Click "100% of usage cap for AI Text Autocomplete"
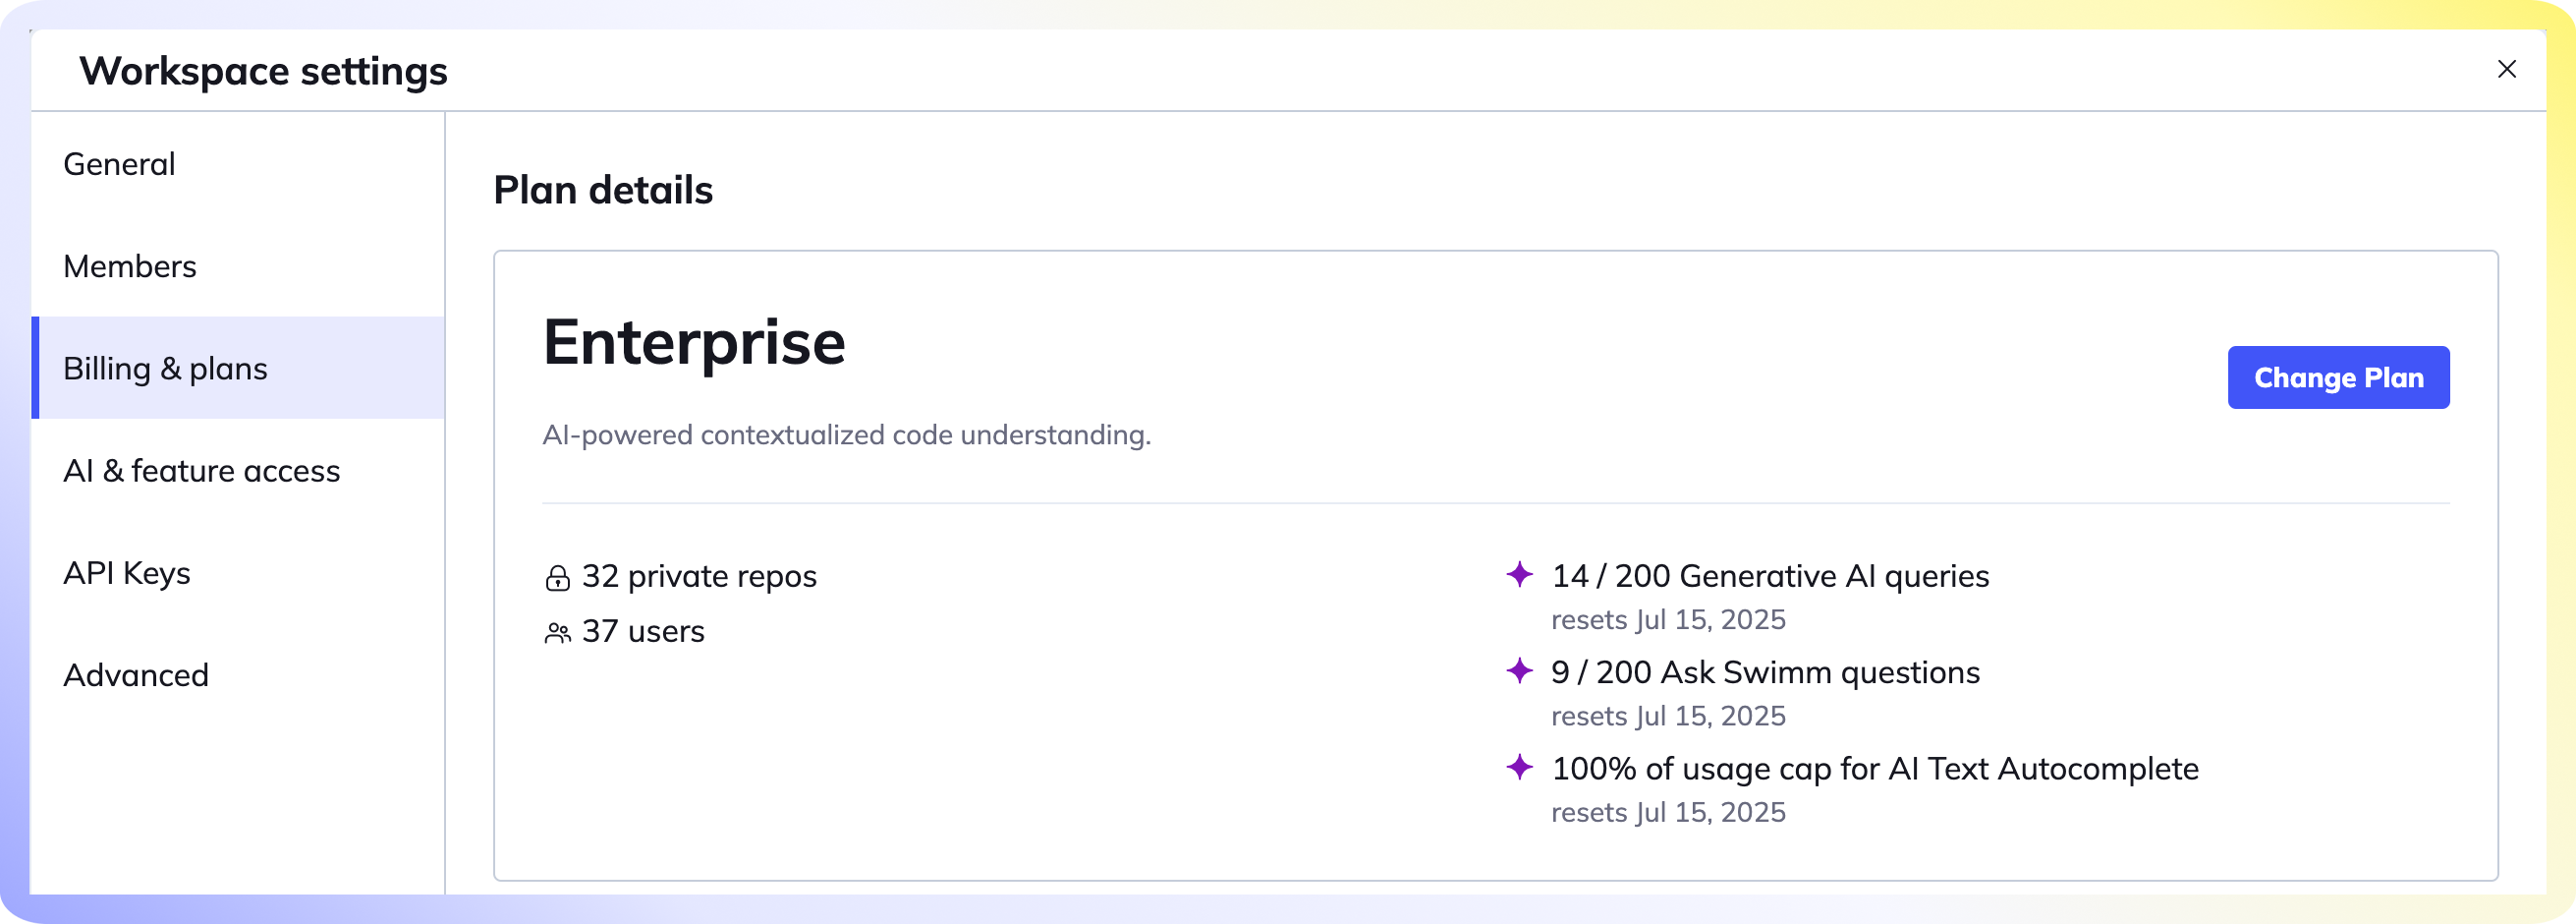Screen dimensions: 2576x924 point(1875,768)
